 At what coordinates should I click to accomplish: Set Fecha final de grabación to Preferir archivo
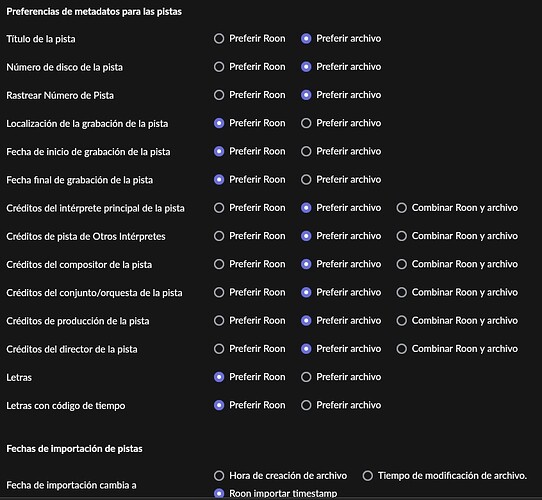306,179
